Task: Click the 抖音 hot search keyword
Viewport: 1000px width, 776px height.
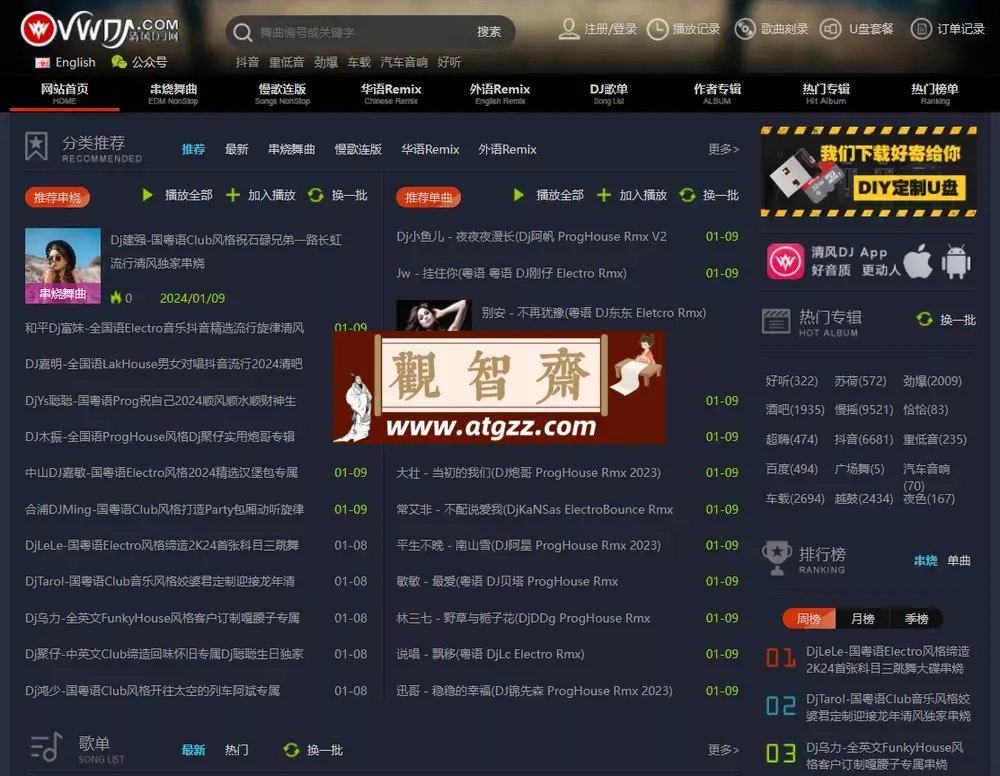Action: pos(247,62)
